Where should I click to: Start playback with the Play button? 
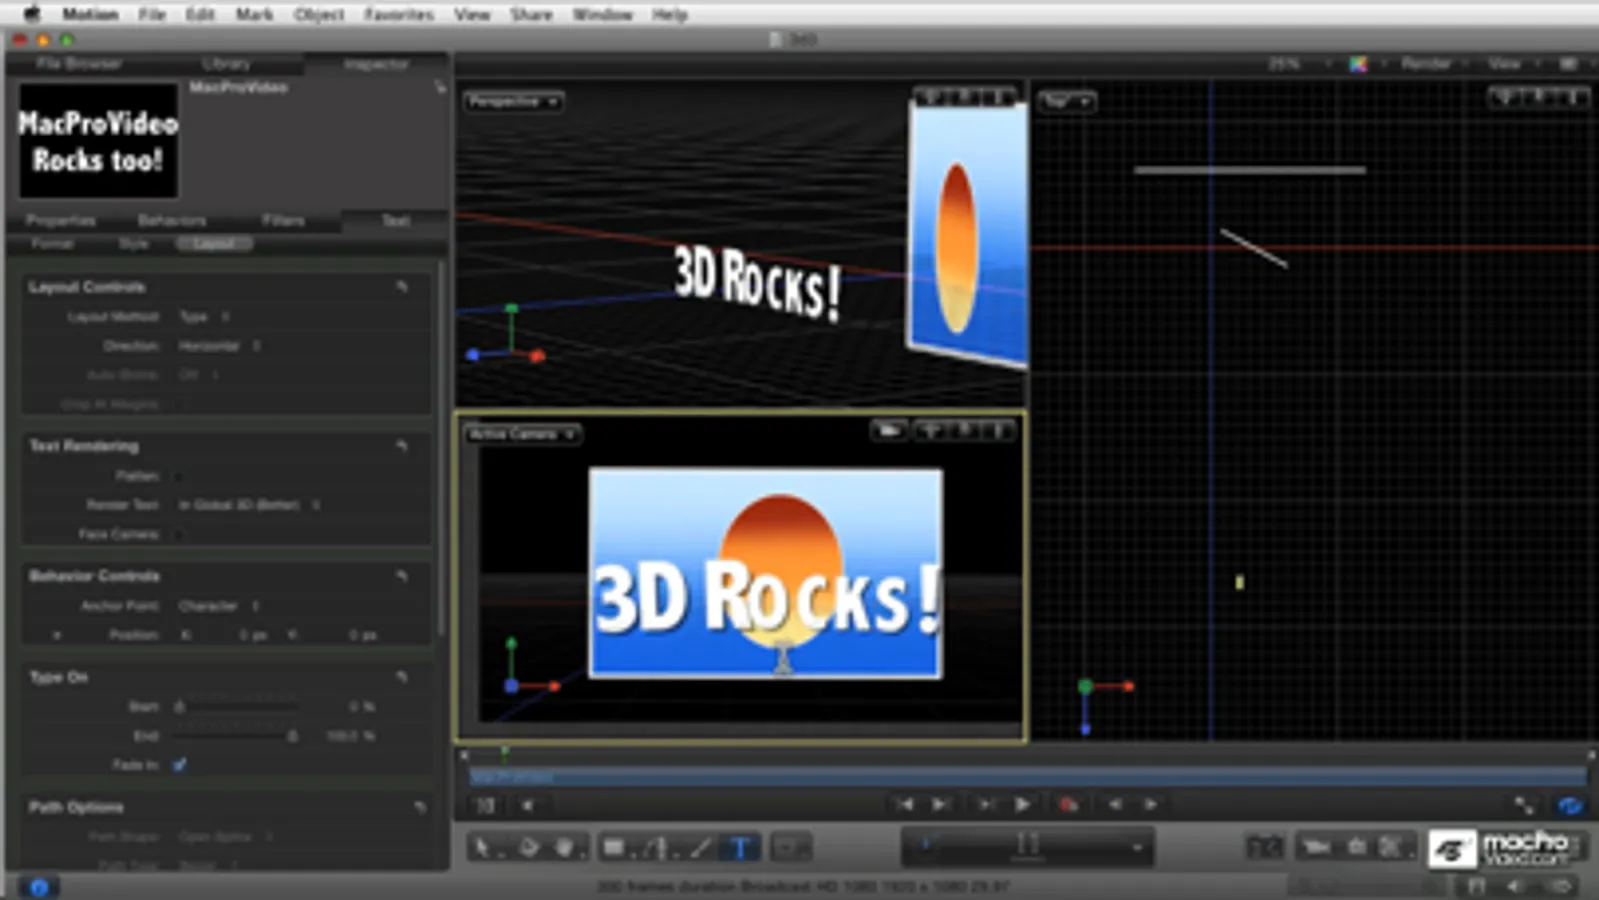click(x=1022, y=804)
